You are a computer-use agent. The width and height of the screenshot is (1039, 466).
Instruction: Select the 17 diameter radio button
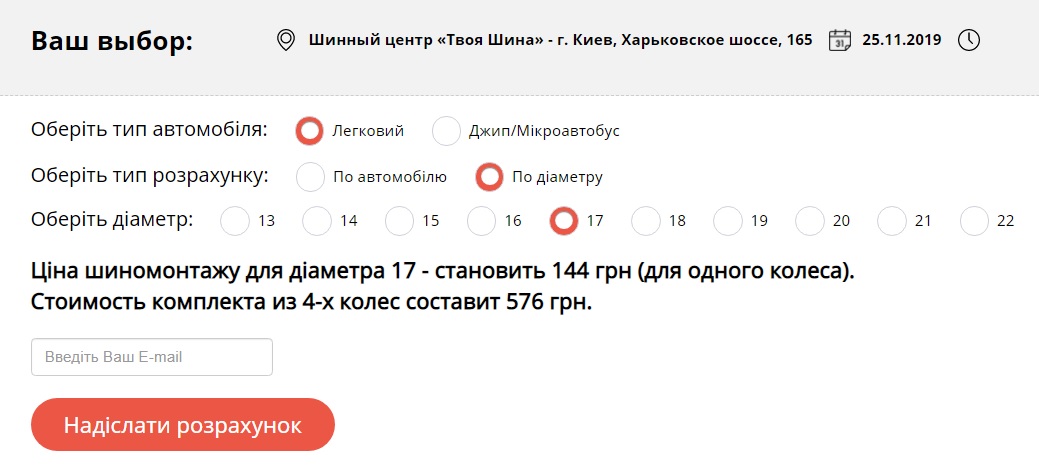tap(565, 221)
